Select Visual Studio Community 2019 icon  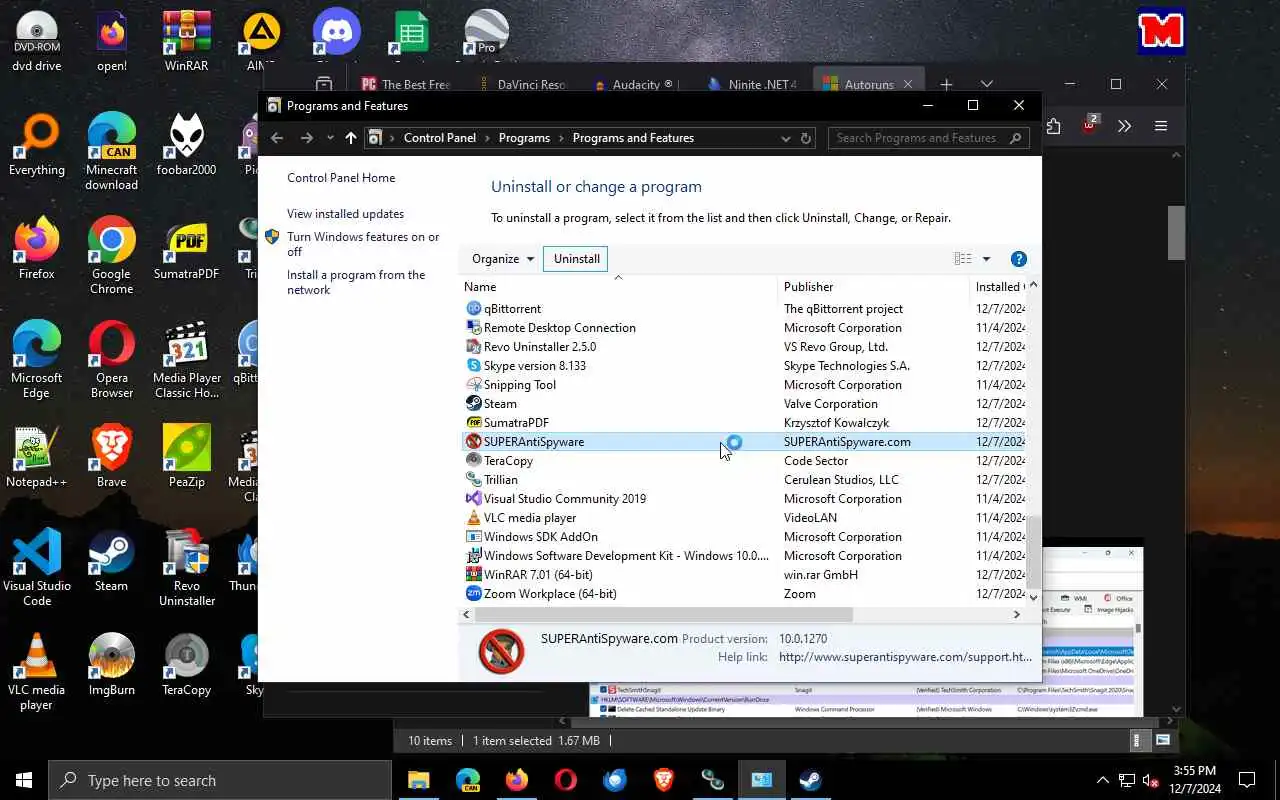point(474,499)
